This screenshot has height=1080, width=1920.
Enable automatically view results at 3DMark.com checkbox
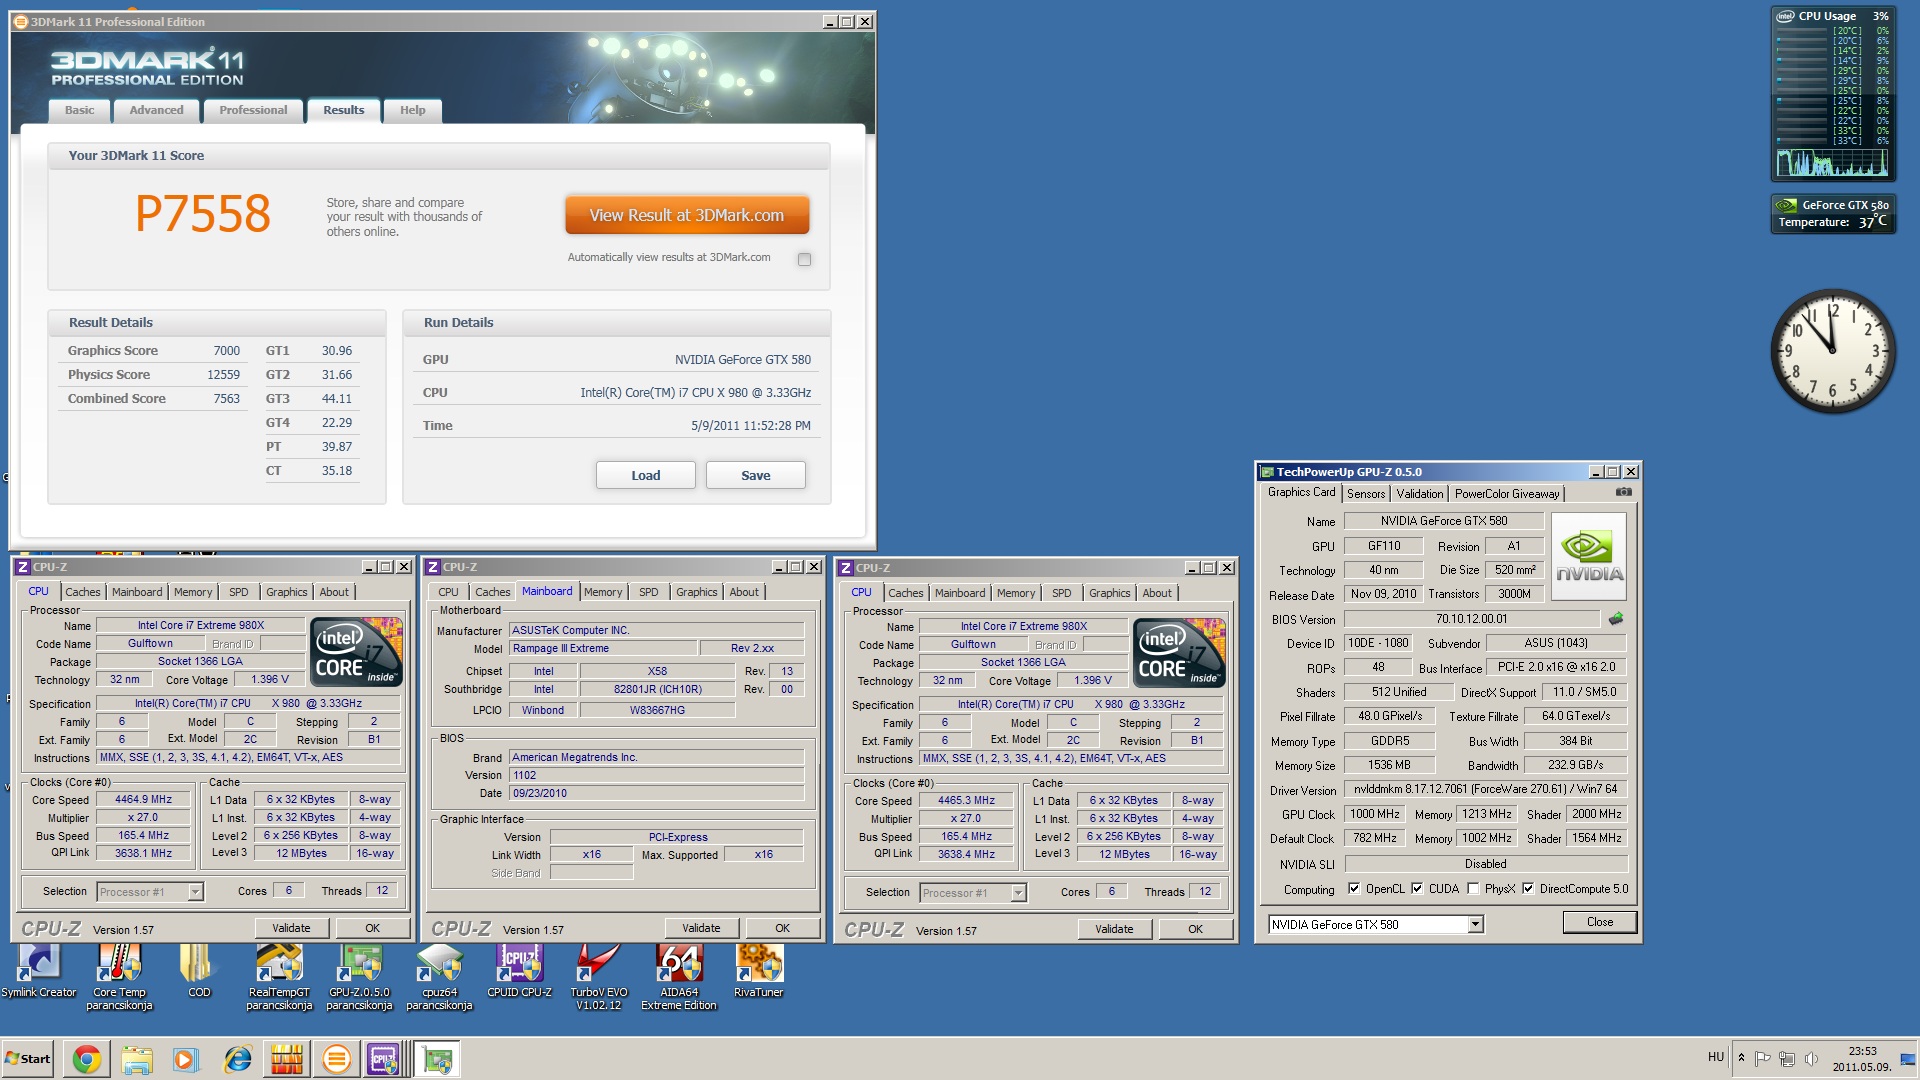804,259
